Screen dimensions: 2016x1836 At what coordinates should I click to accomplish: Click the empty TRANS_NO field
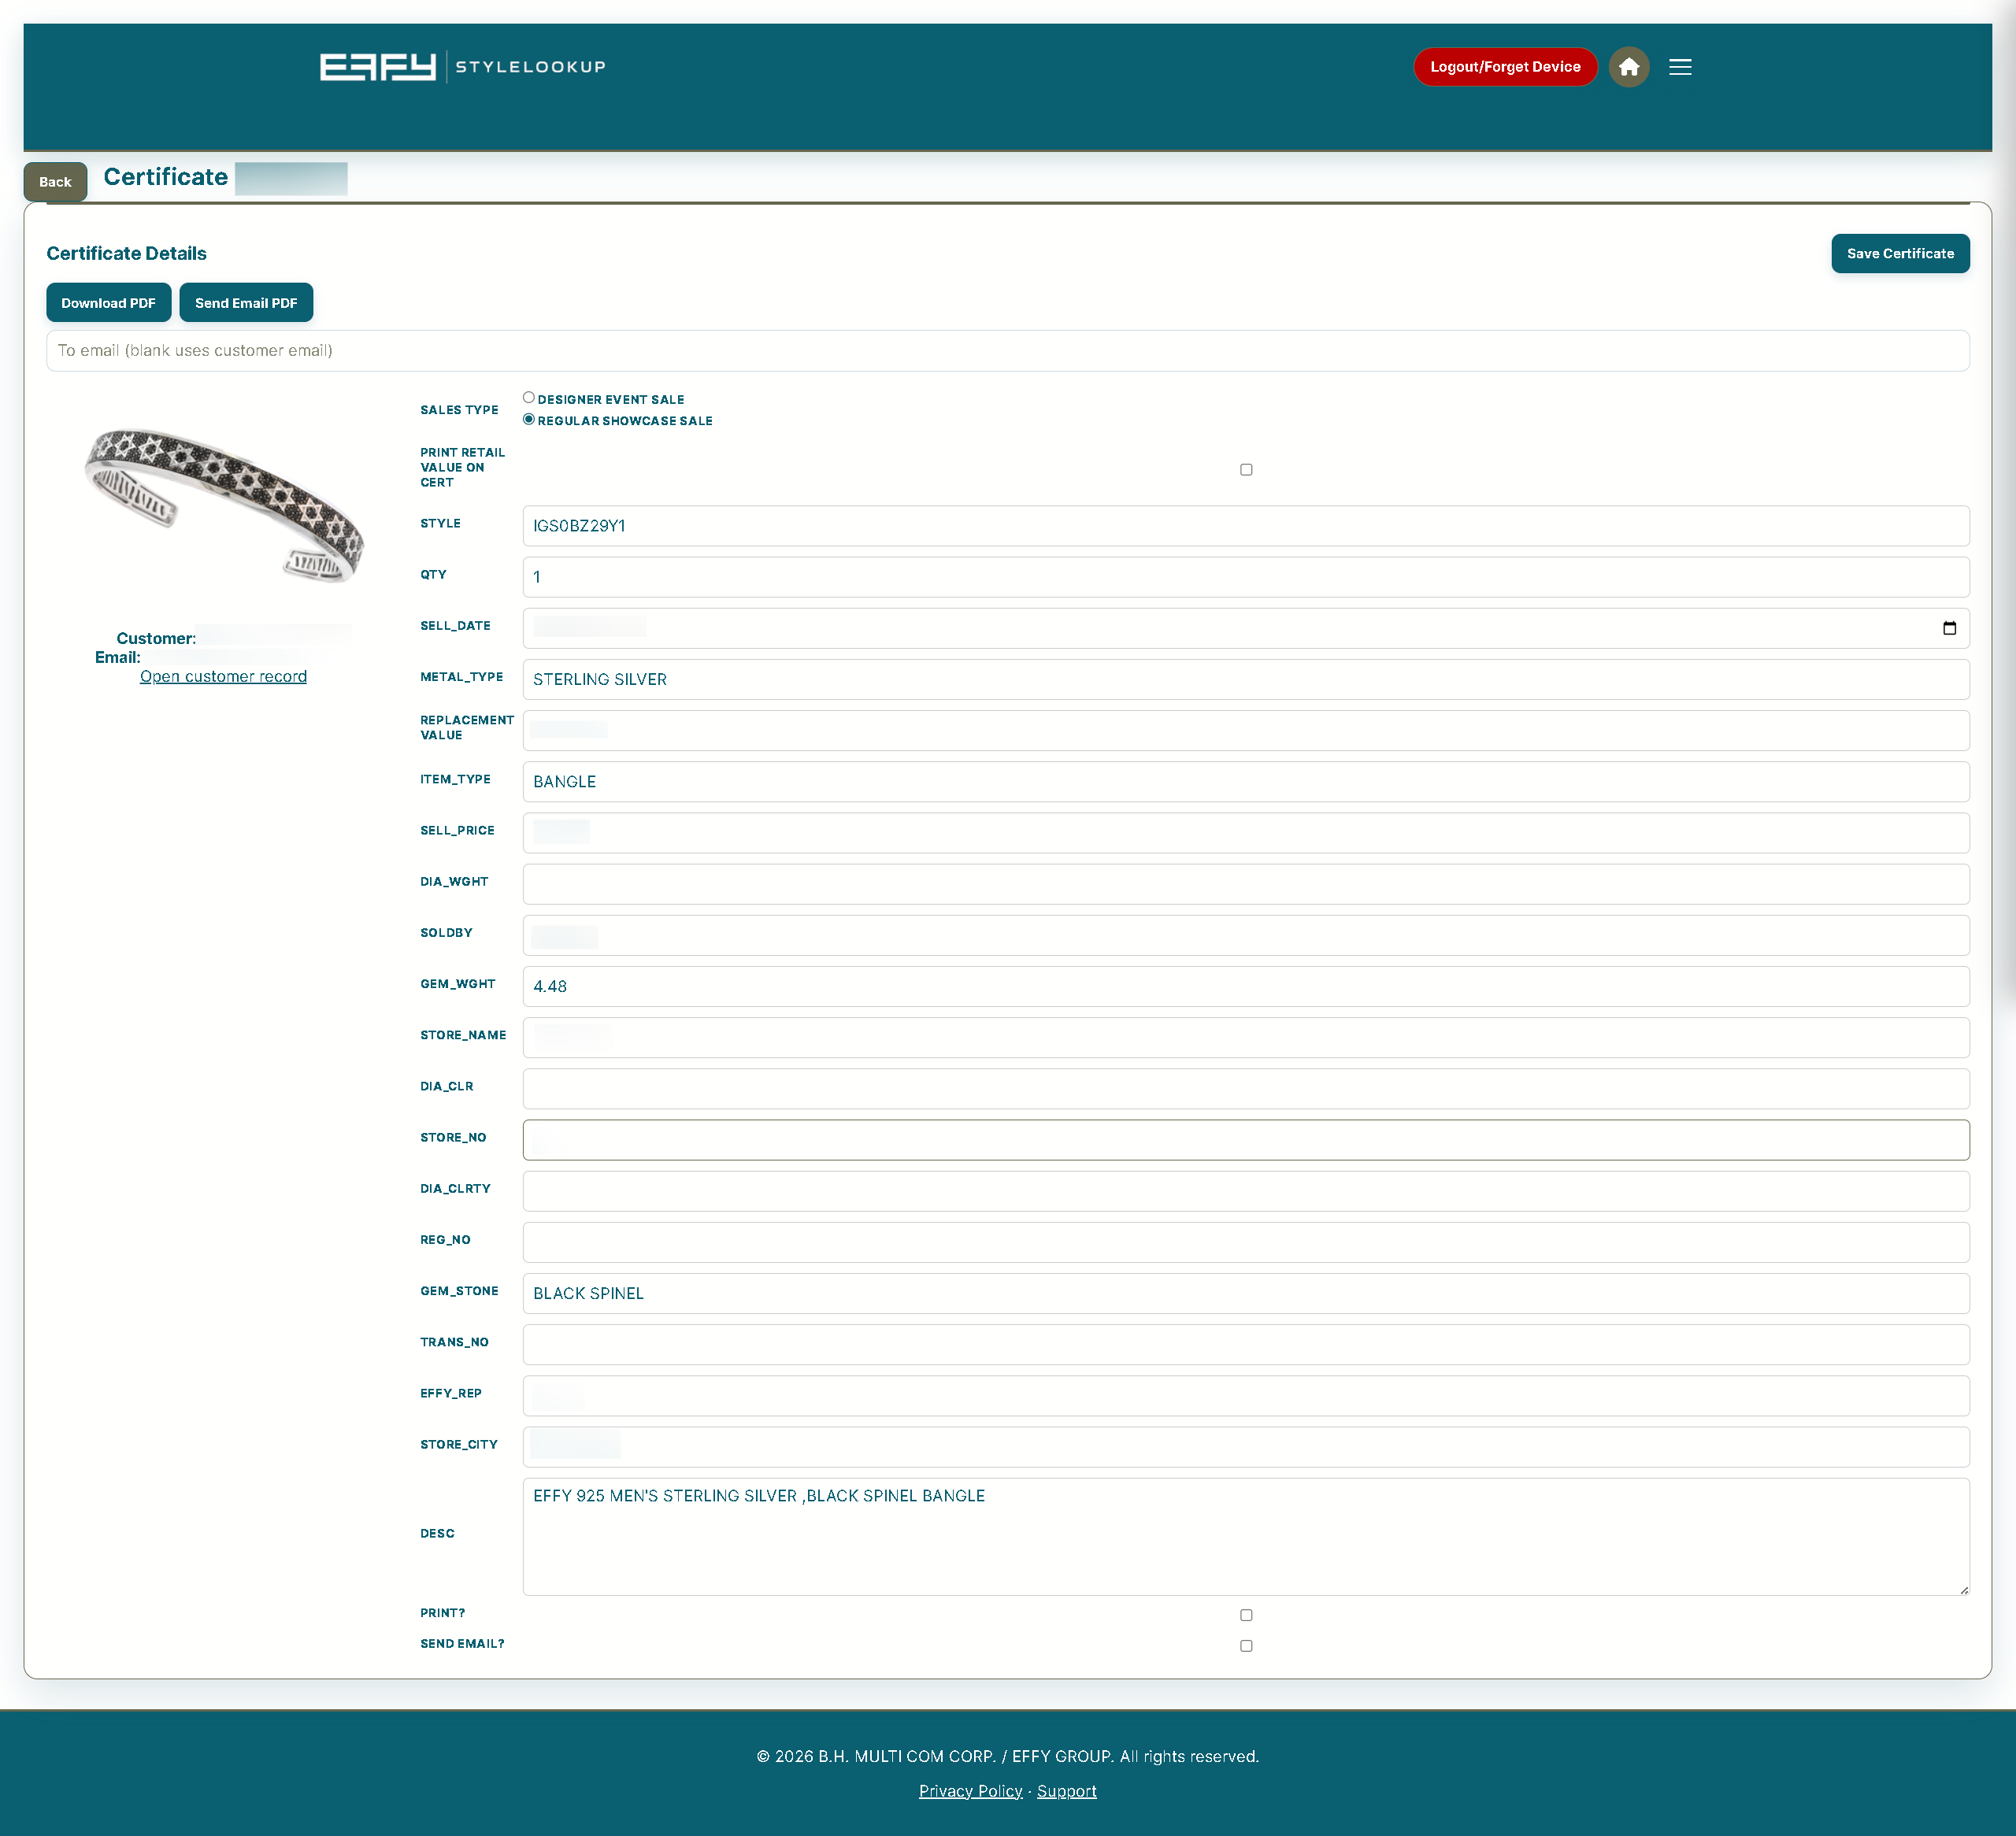click(1246, 1345)
